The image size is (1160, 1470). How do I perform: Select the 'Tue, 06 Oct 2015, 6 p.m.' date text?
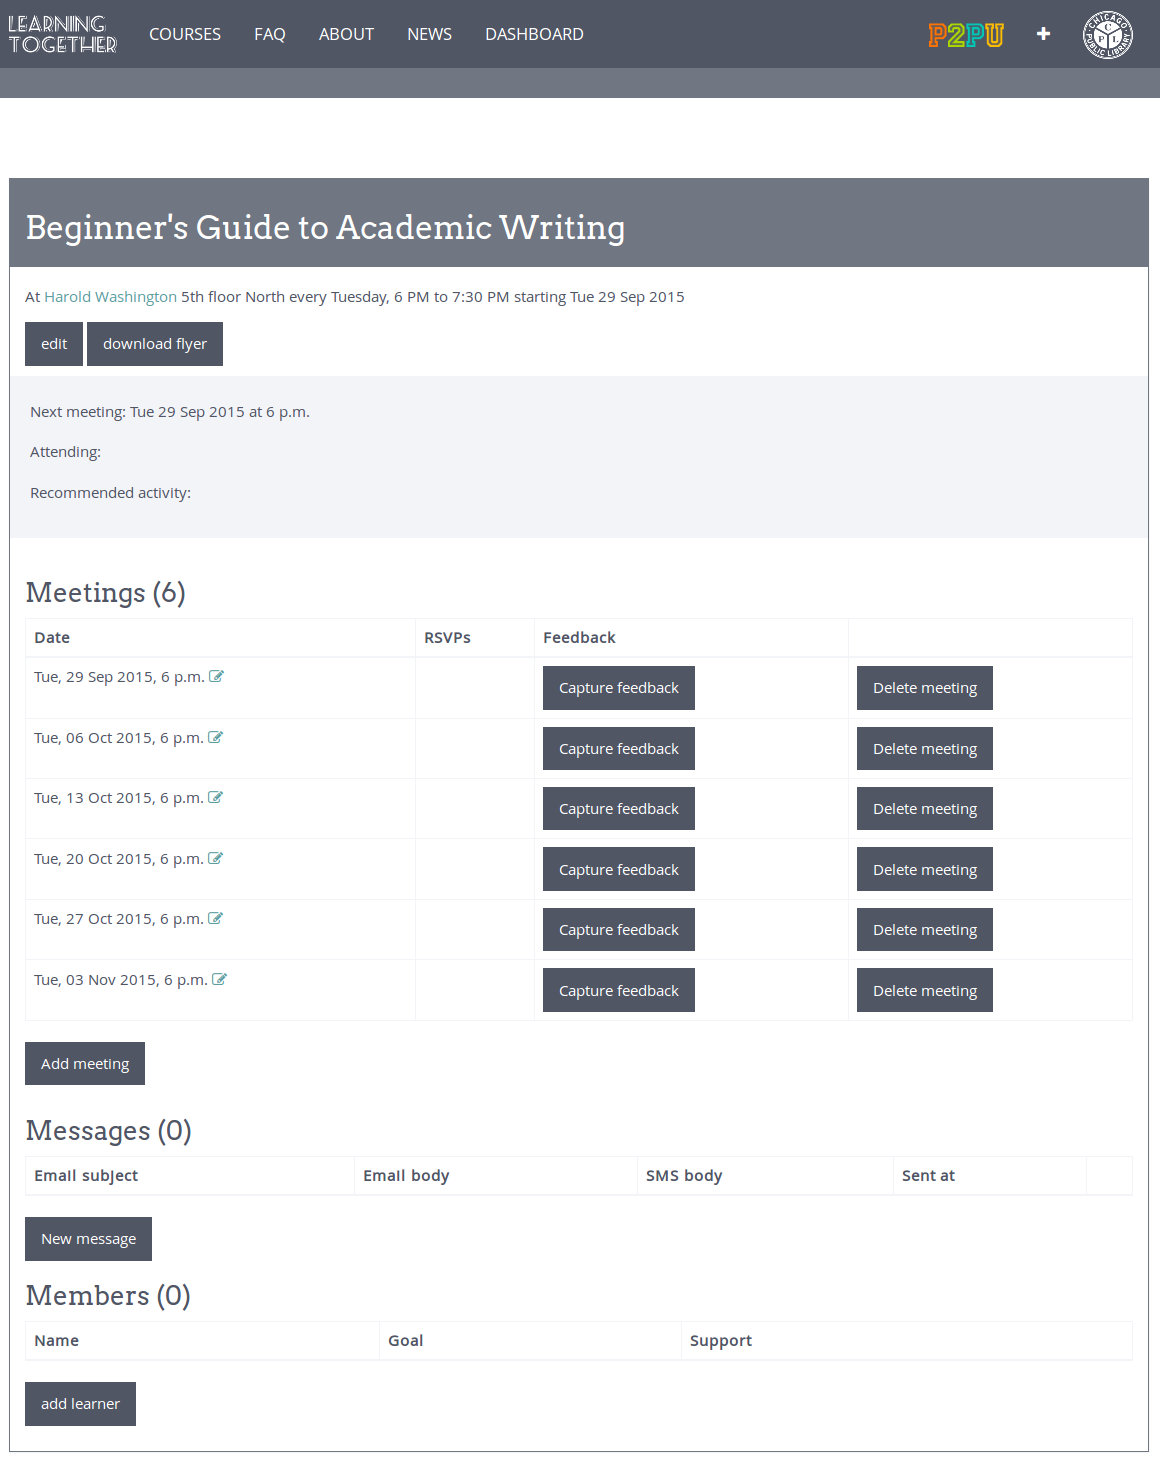click(119, 738)
